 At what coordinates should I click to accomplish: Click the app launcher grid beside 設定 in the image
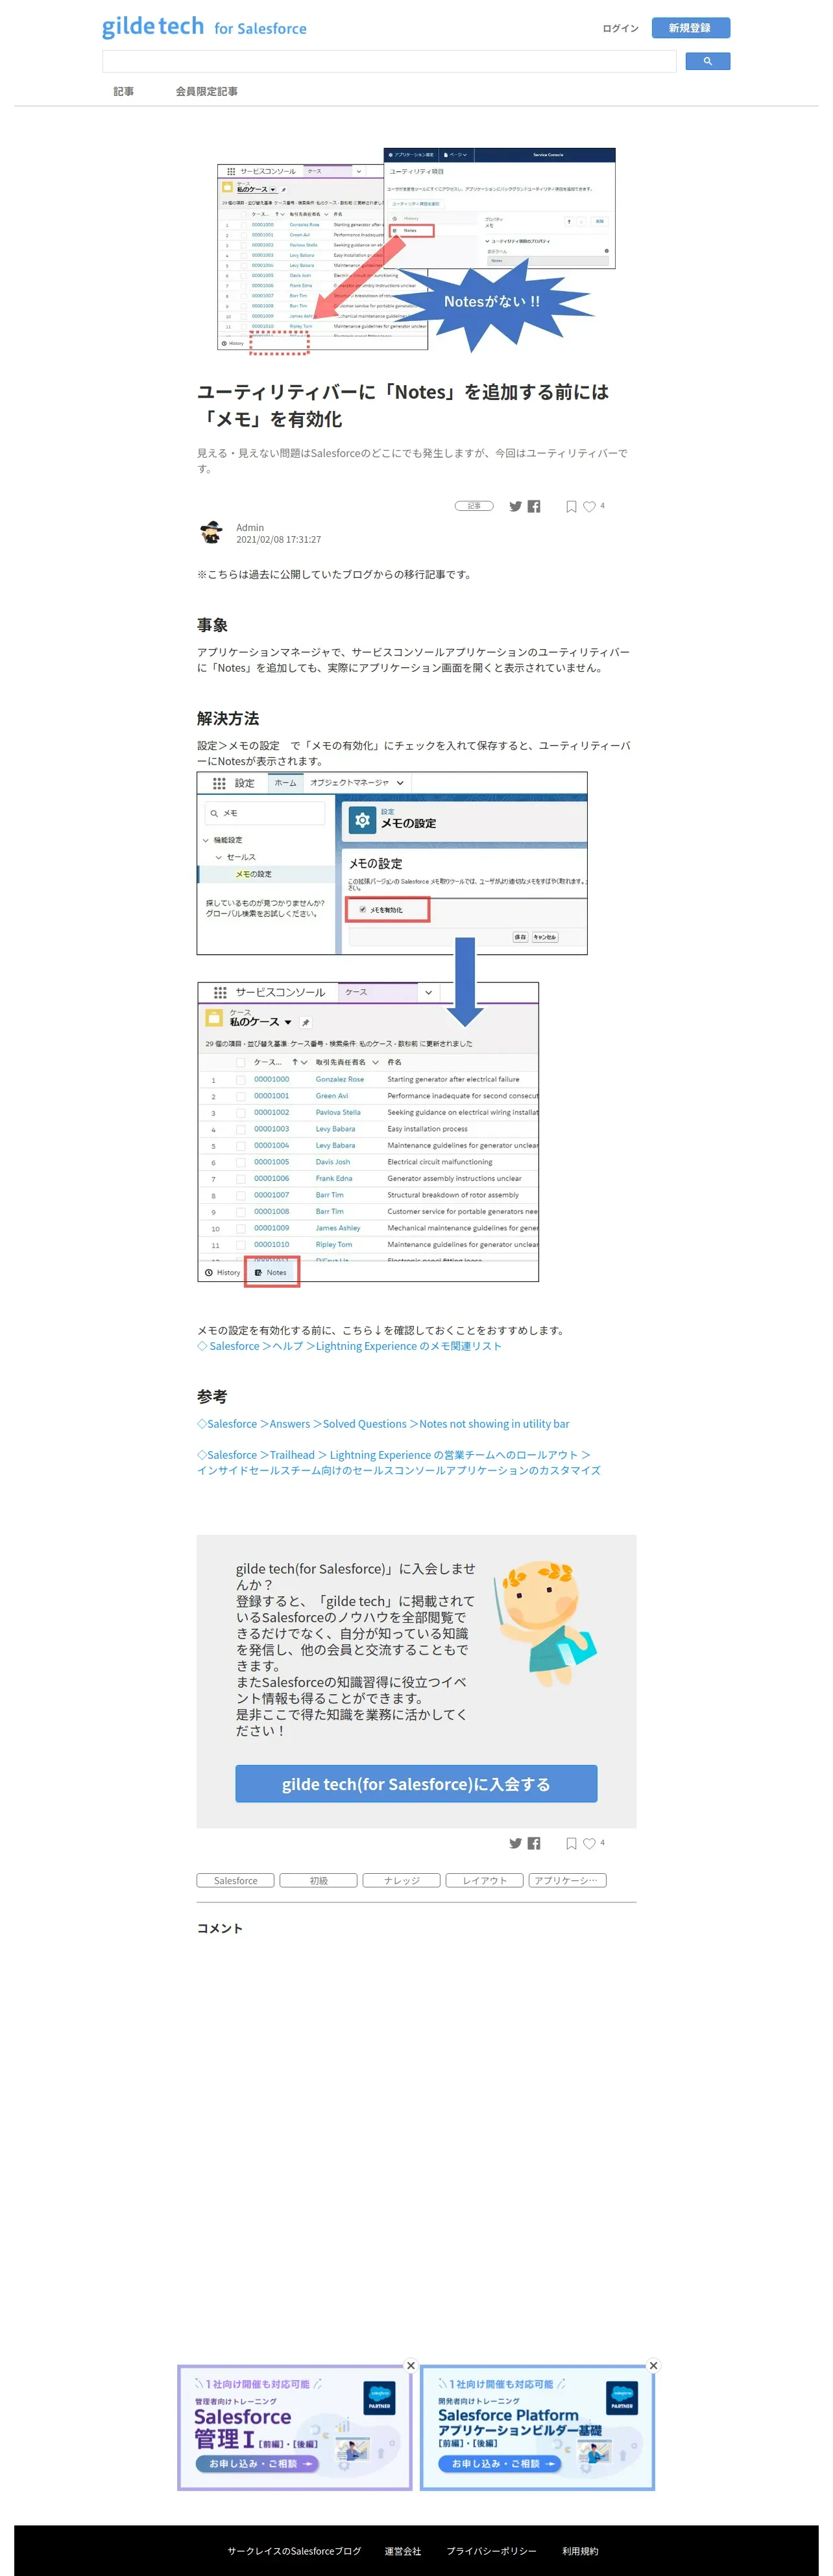(x=219, y=783)
